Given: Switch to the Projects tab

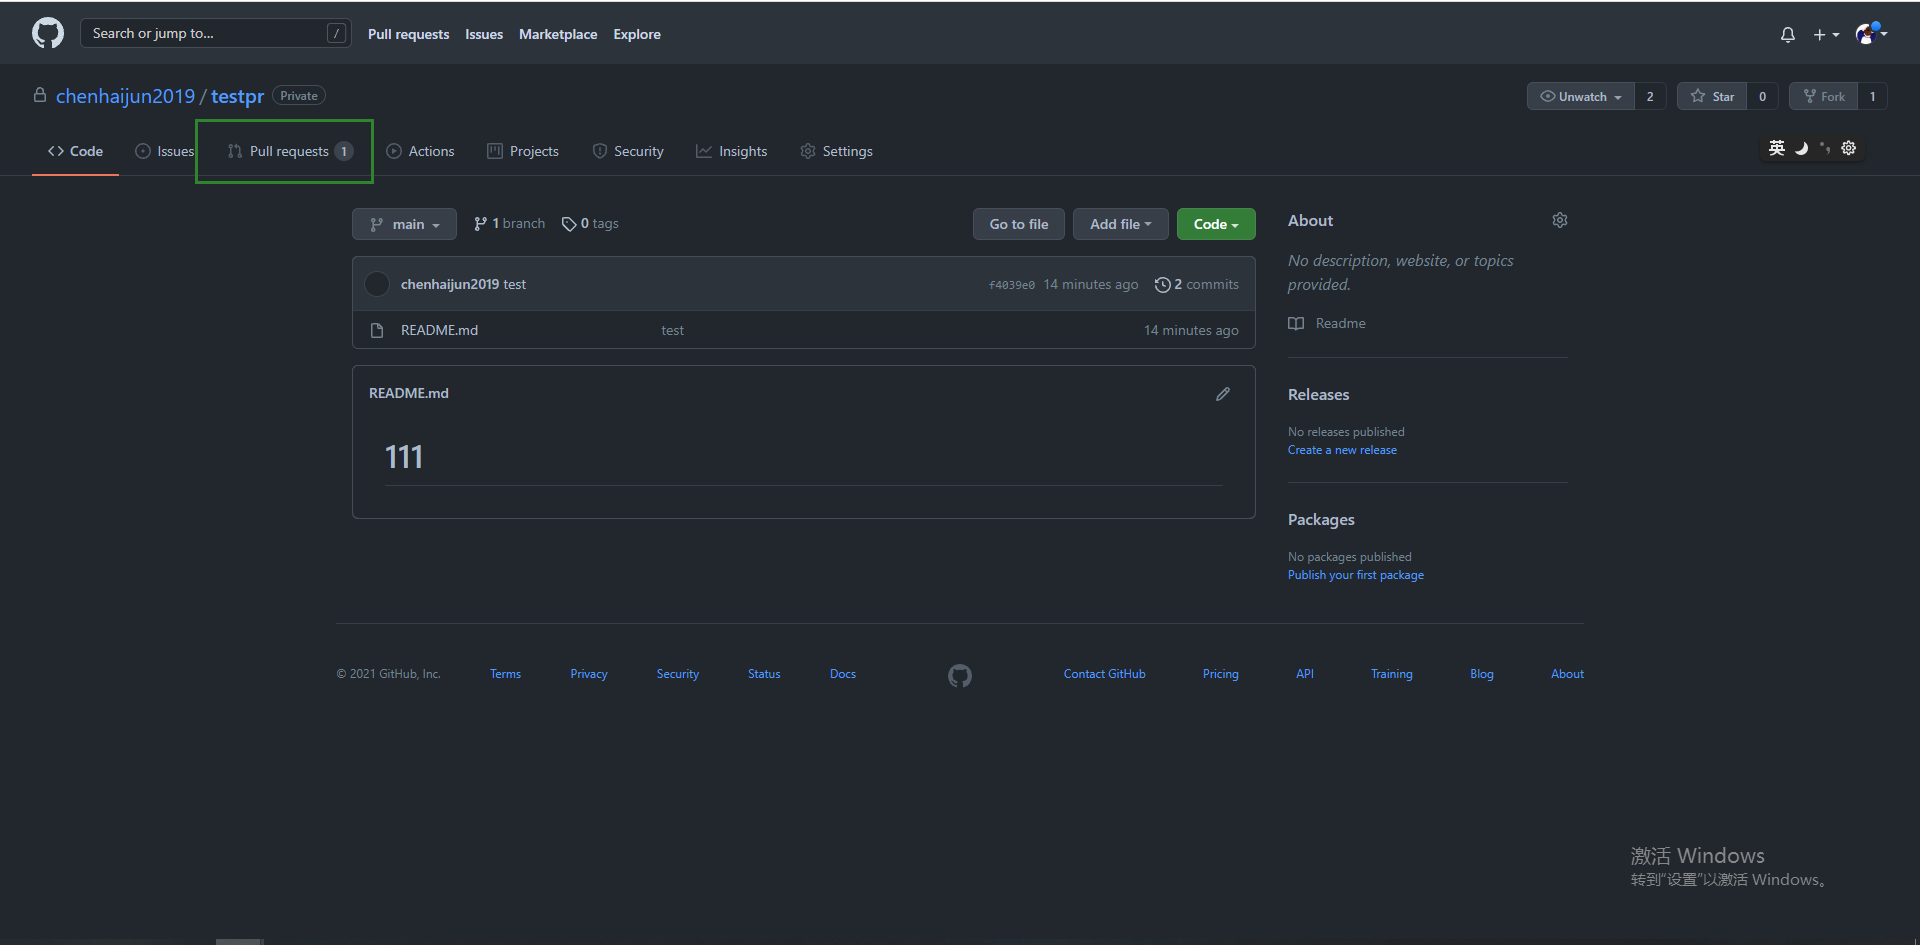Looking at the screenshot, I should (523, 151).
